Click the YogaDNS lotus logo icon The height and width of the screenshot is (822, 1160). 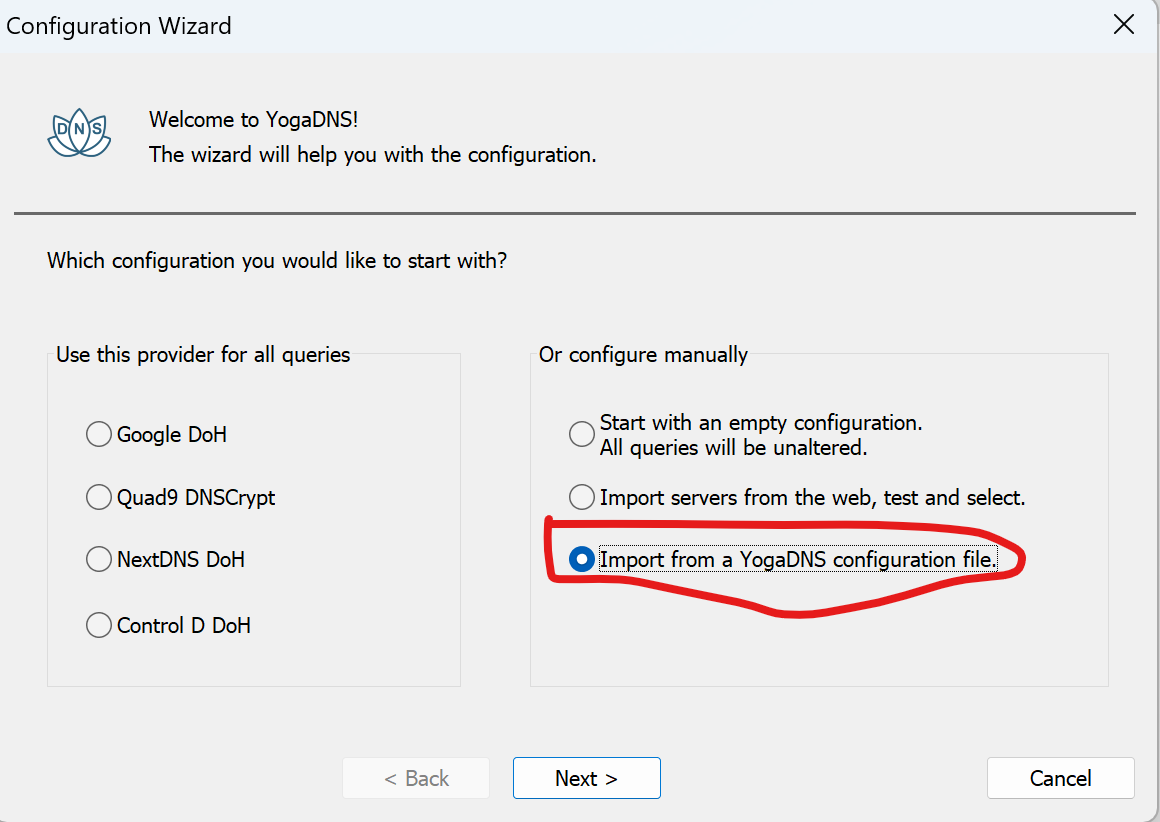coord(79,133)
